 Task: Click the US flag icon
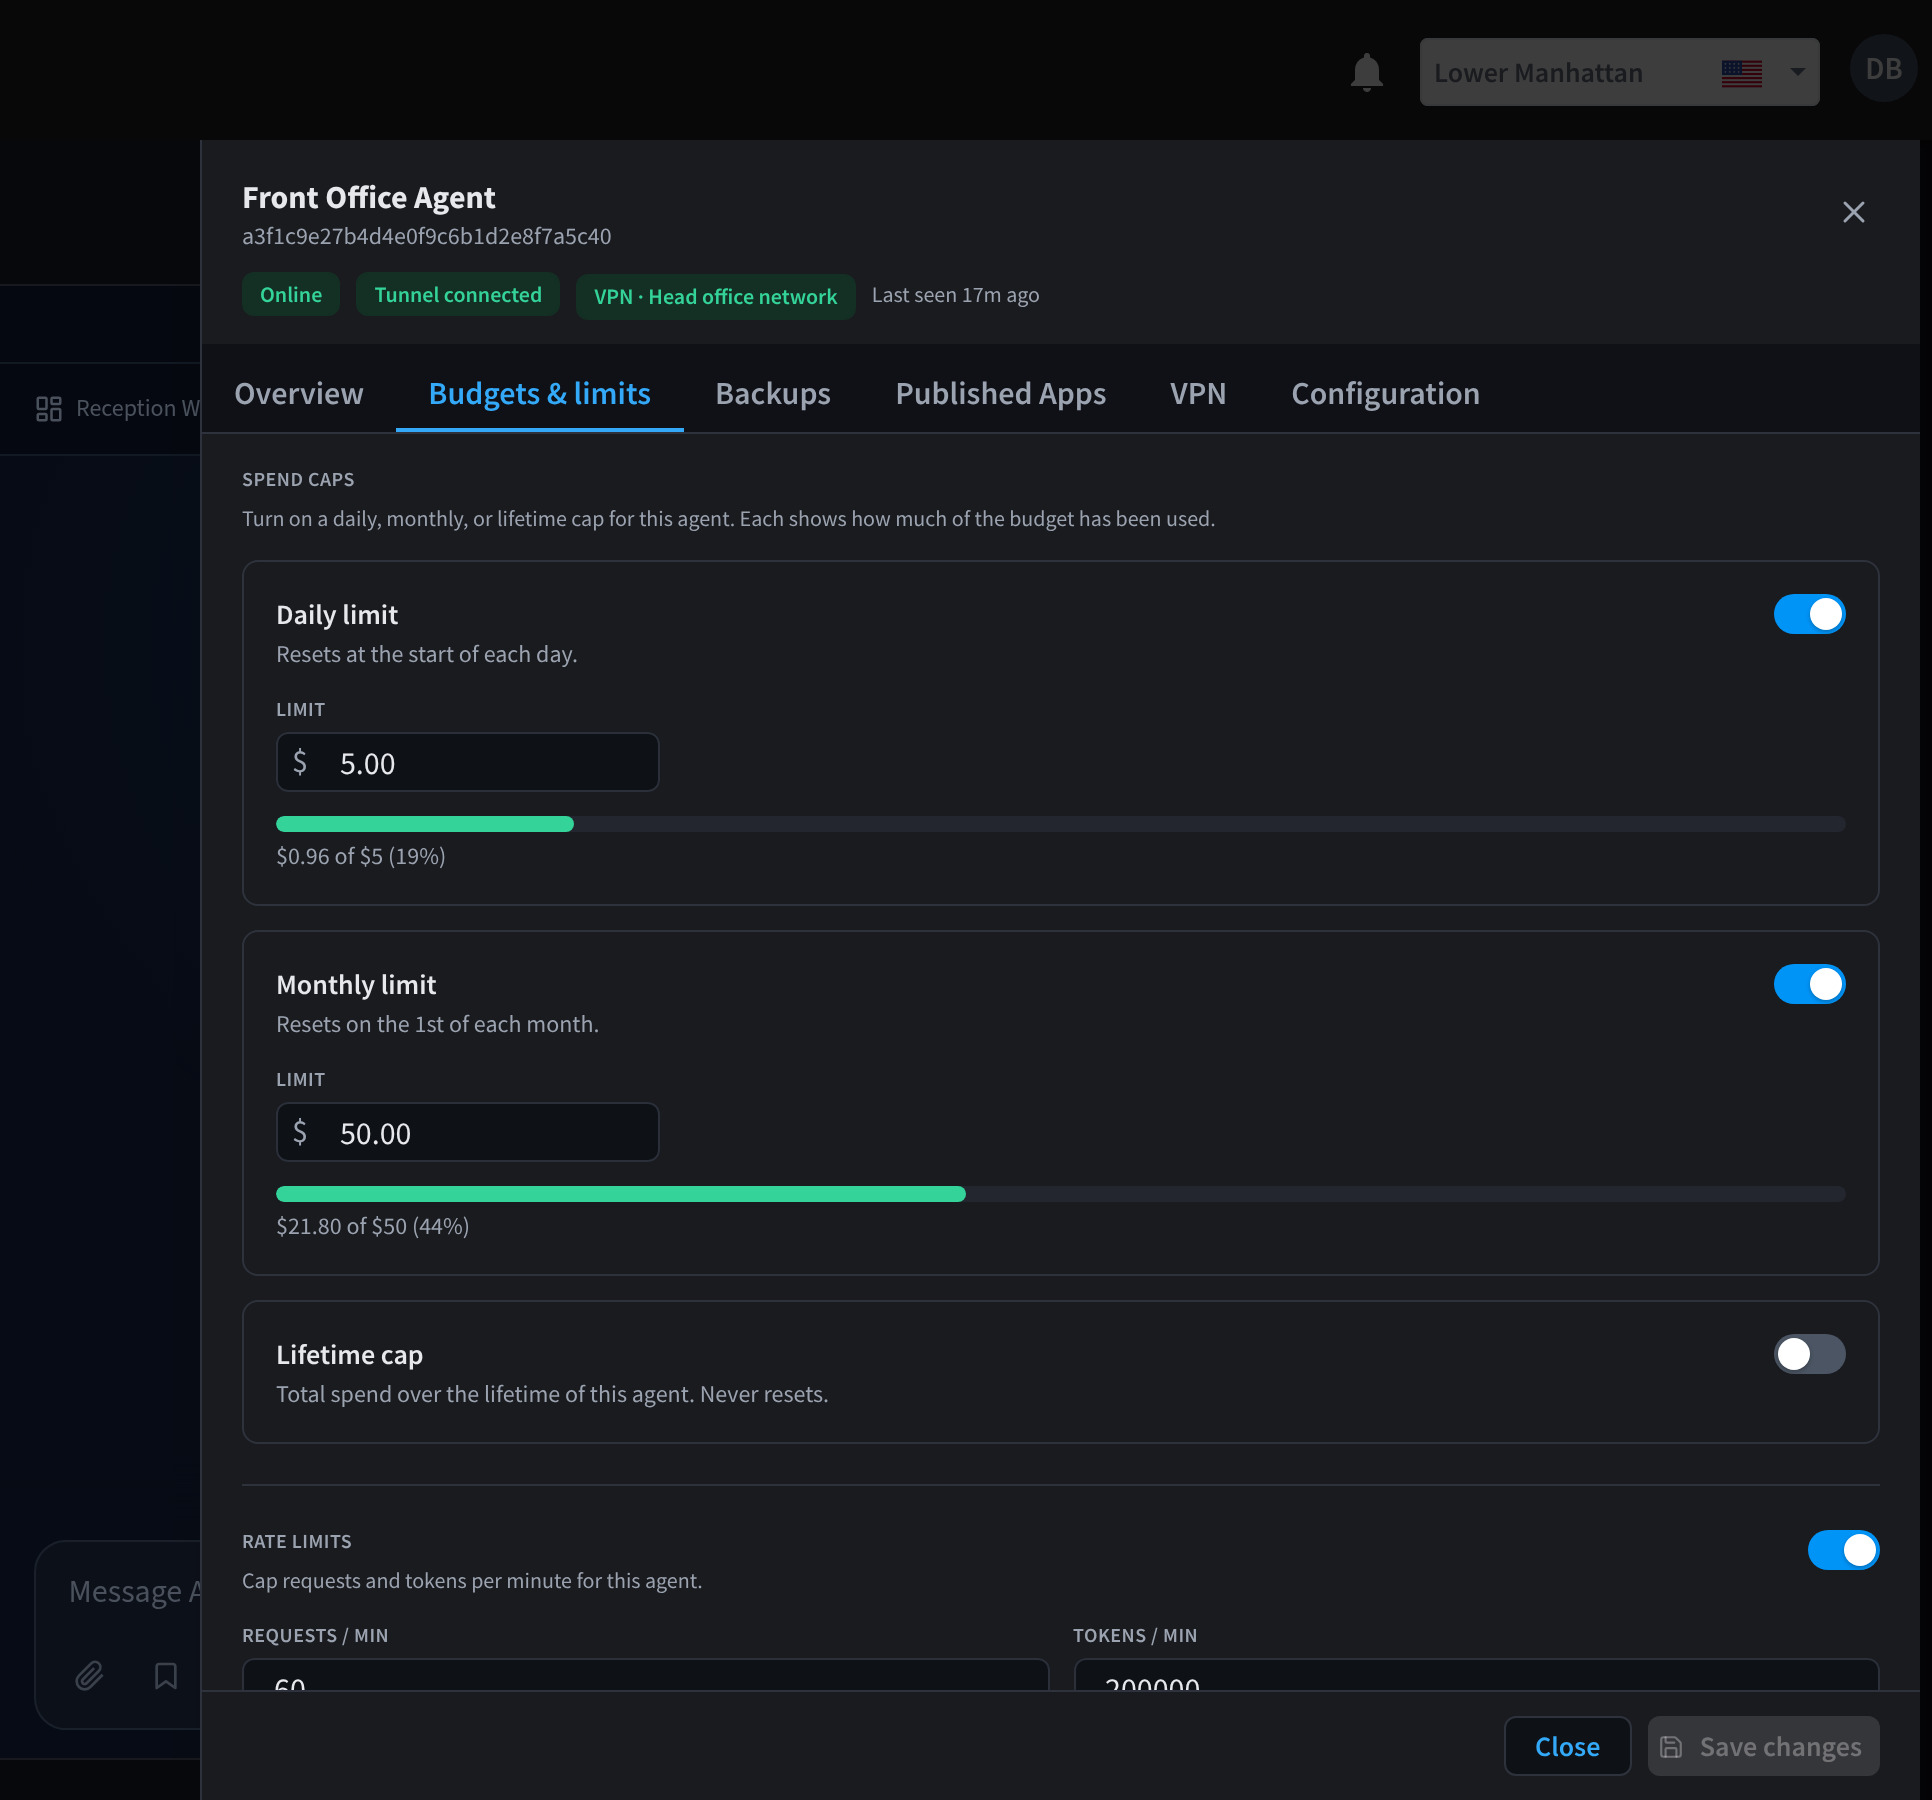coord(1741,73)
